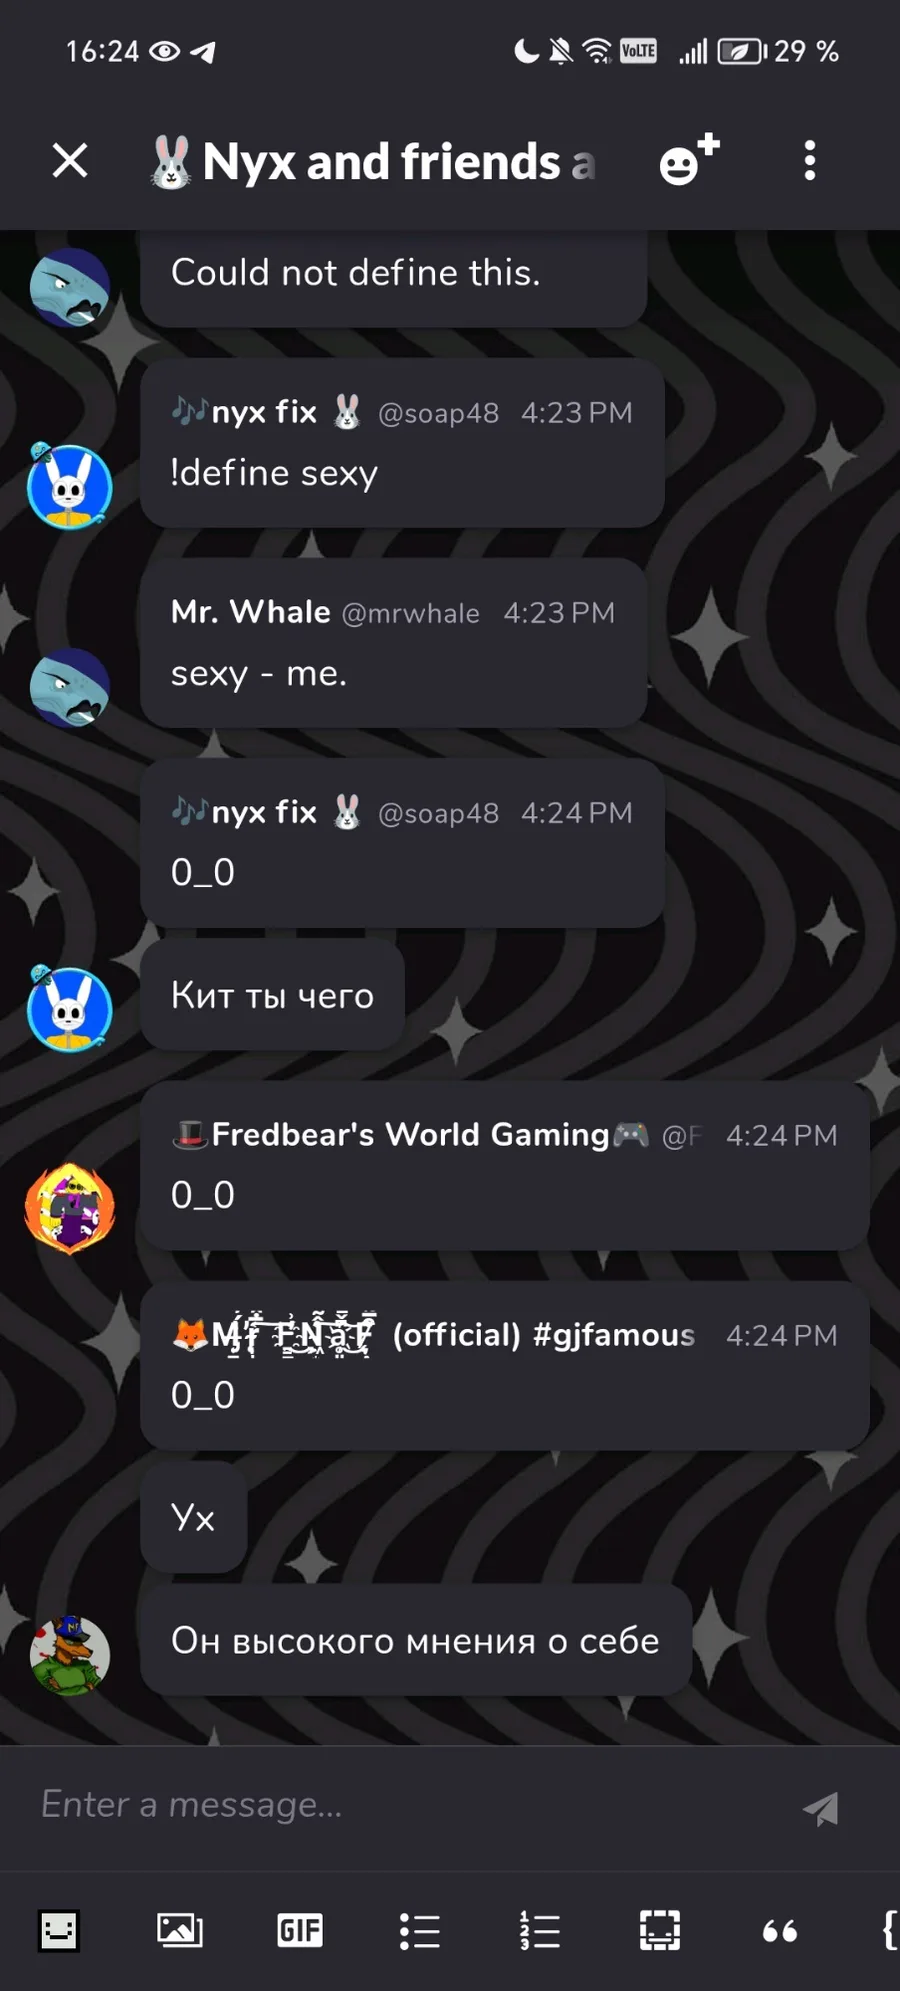
Task: Open the emoji picker icon
Action: click(x=59, y=1930)
